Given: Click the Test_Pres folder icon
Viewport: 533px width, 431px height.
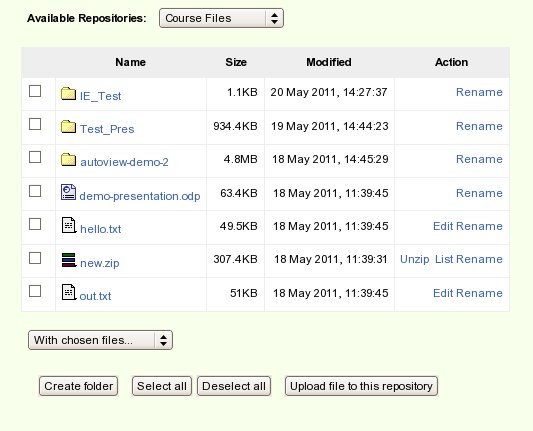Looking at the screenshot, I should point(68,126).
